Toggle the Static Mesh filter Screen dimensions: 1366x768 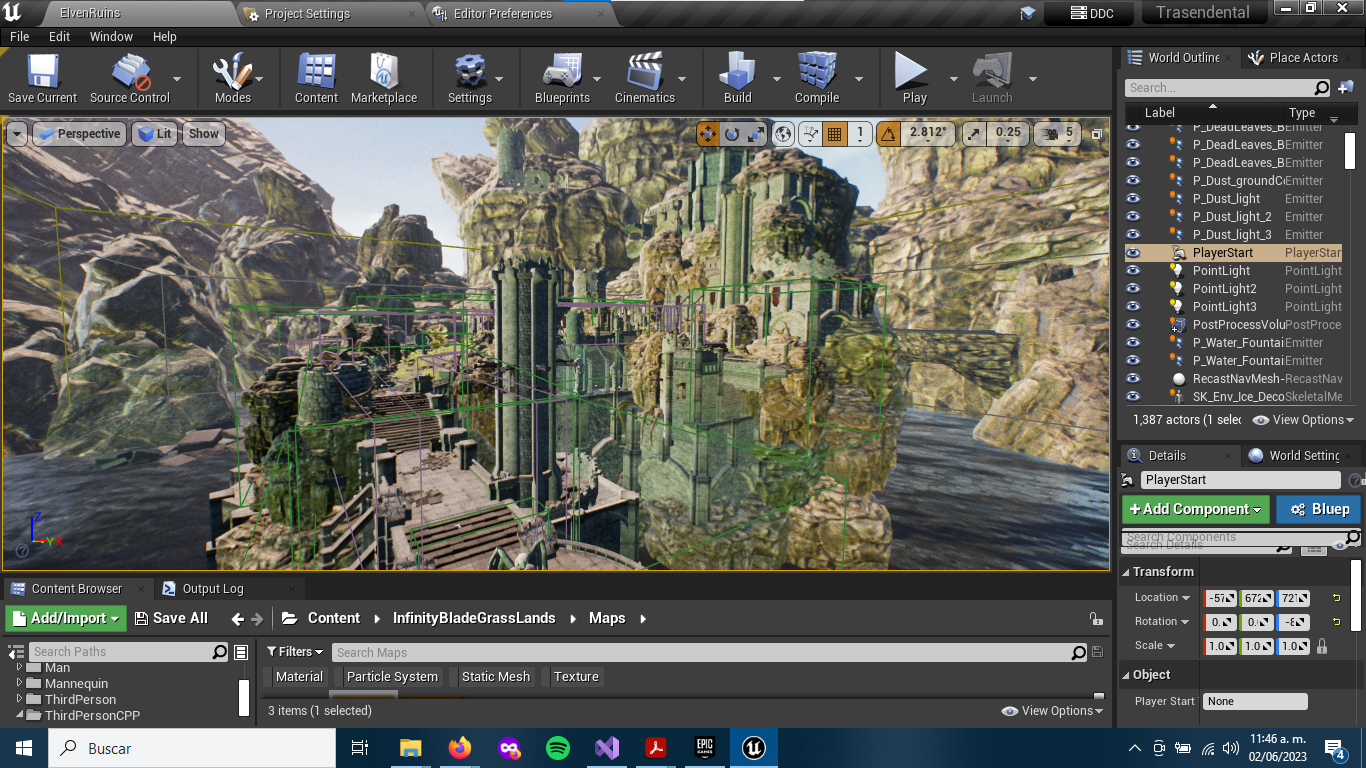point(495,677)
